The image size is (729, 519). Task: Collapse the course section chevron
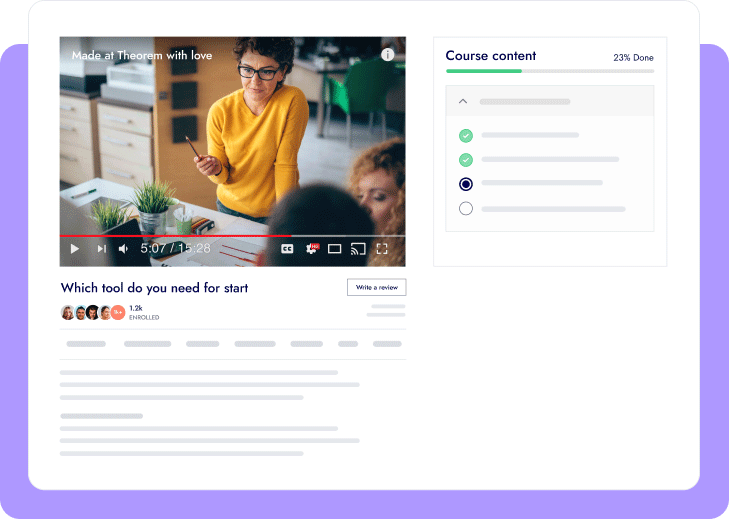tap(463, 101)
